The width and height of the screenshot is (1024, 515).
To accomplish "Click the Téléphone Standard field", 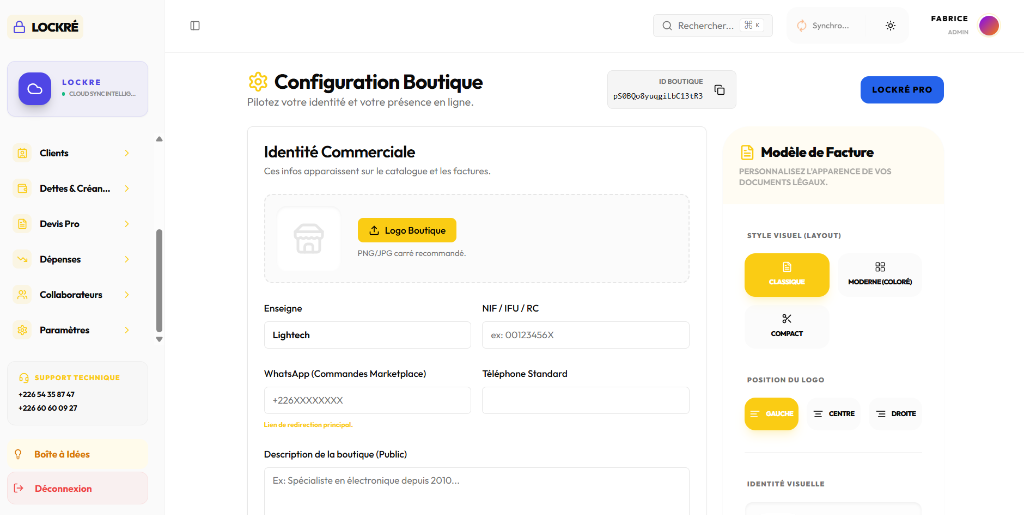I will tap(586, 400).
